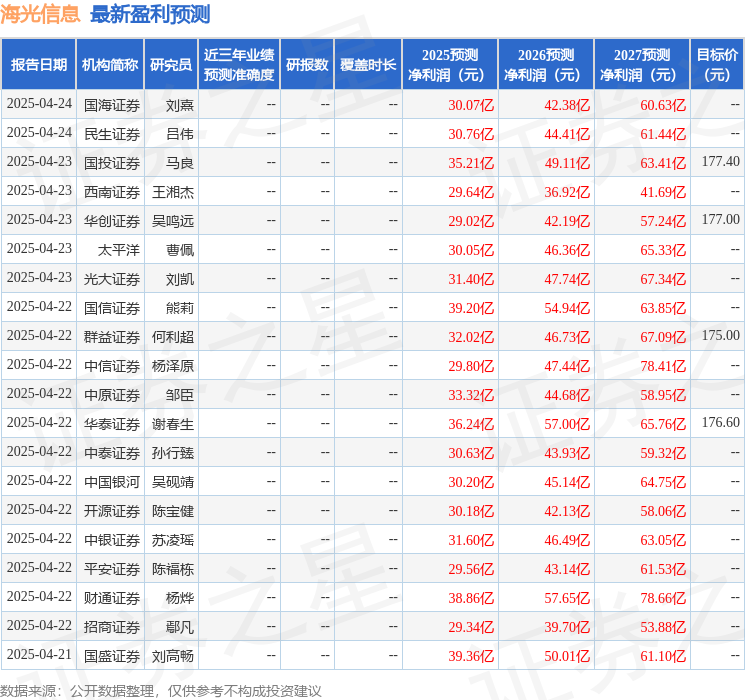The height and width of the screenshot is (700, 745).
Task: Select the 中银证券 institution cell
Action: pos(112,540)
